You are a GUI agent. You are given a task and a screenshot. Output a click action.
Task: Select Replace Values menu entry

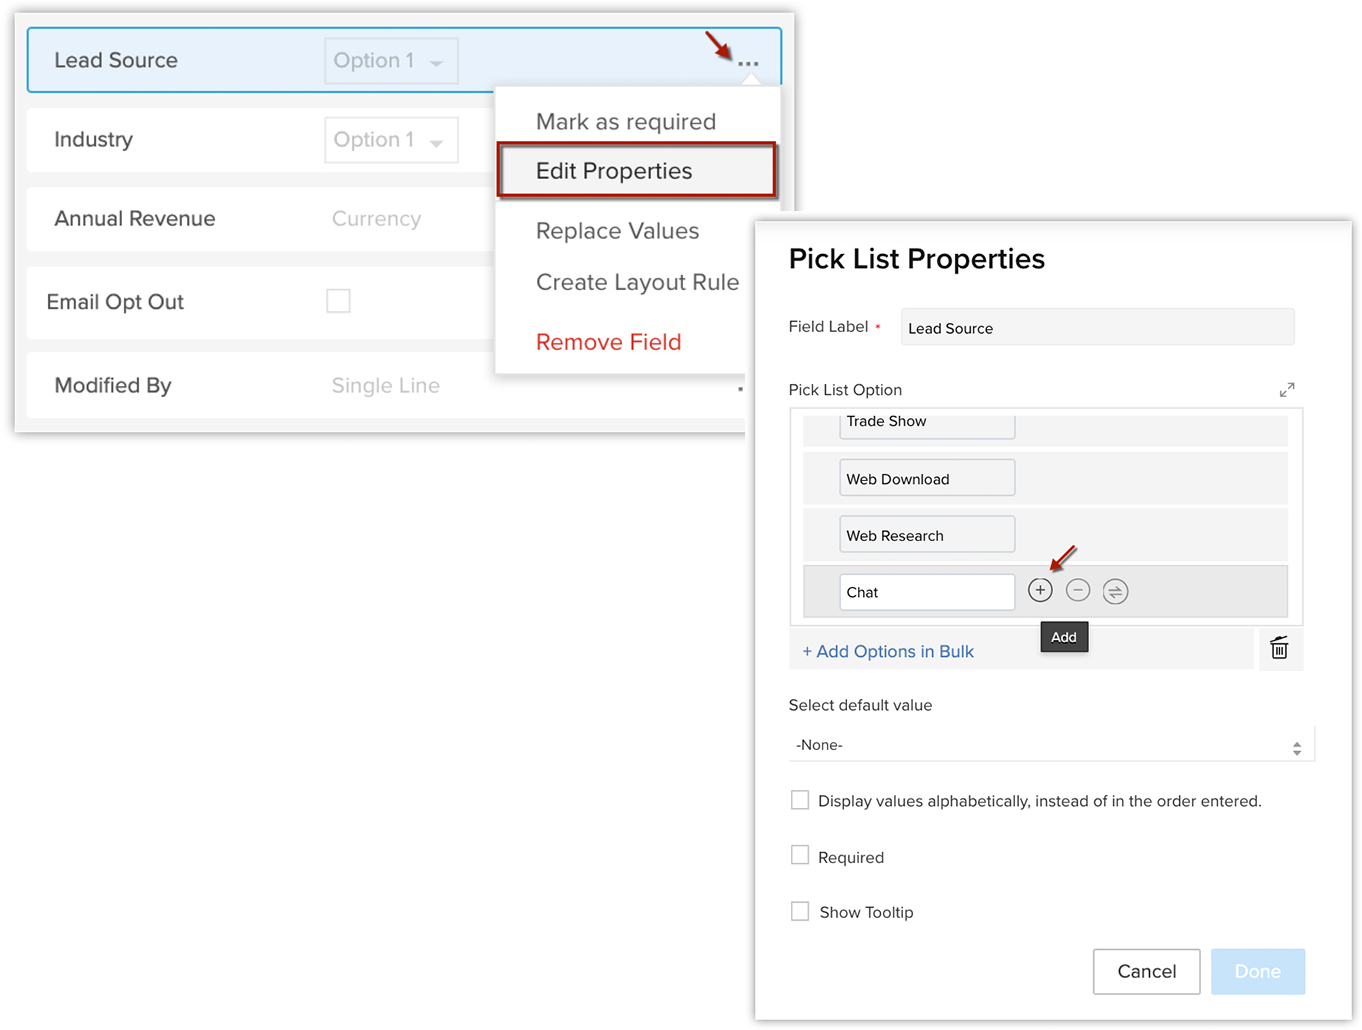click(x=617, y=231)
